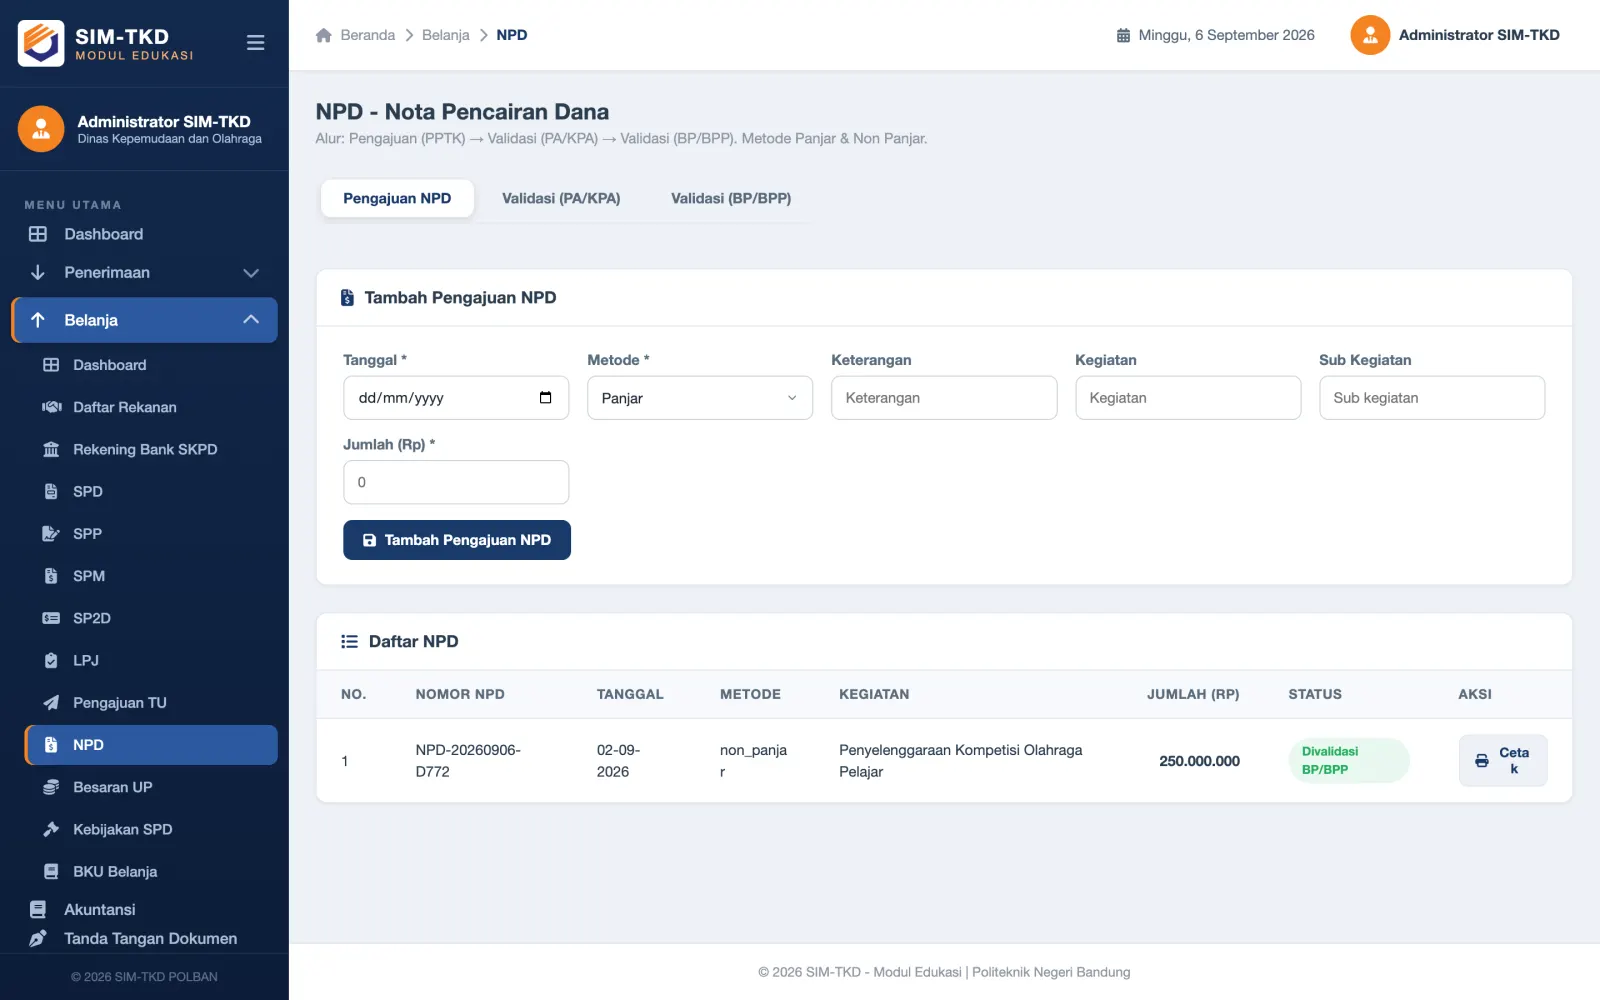Collapse the Belanja sidebar menu
The height and width of the screenshot is (1000, 1600).
click(145, 320)
